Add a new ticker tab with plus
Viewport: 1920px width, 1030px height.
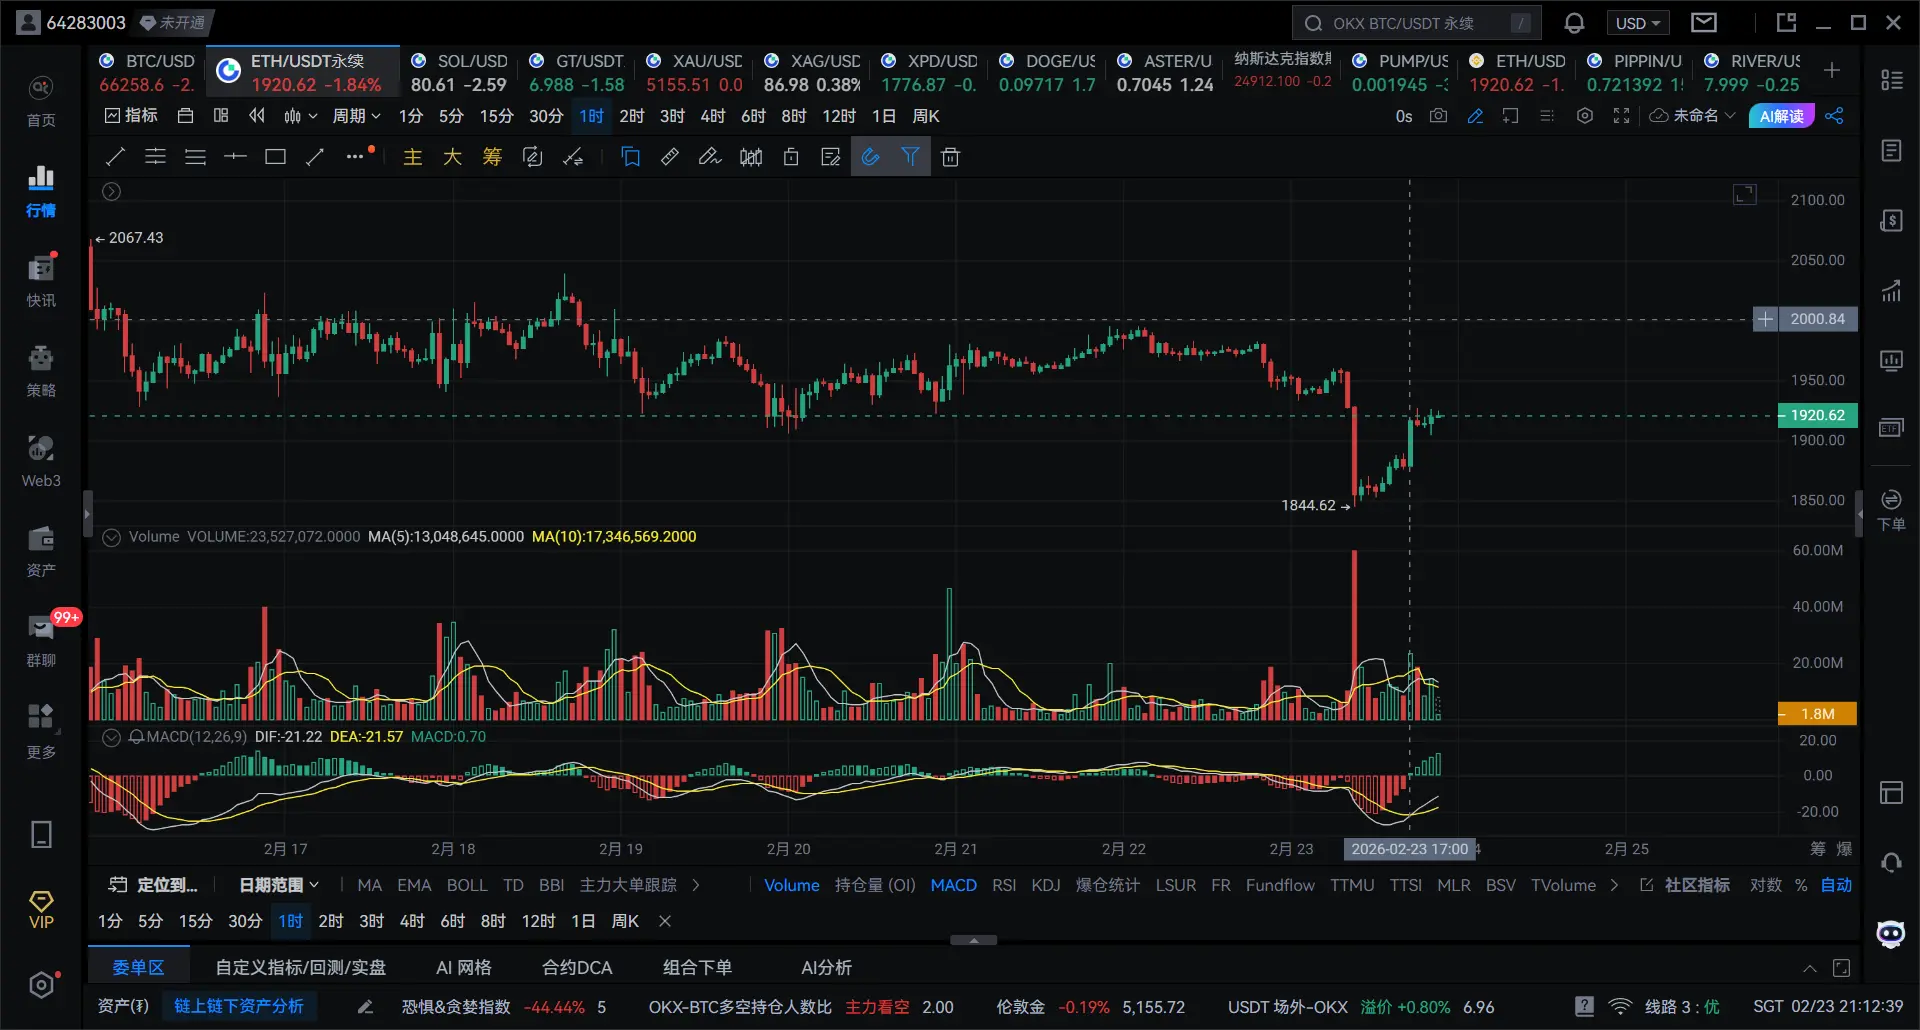coord(1832,70)
